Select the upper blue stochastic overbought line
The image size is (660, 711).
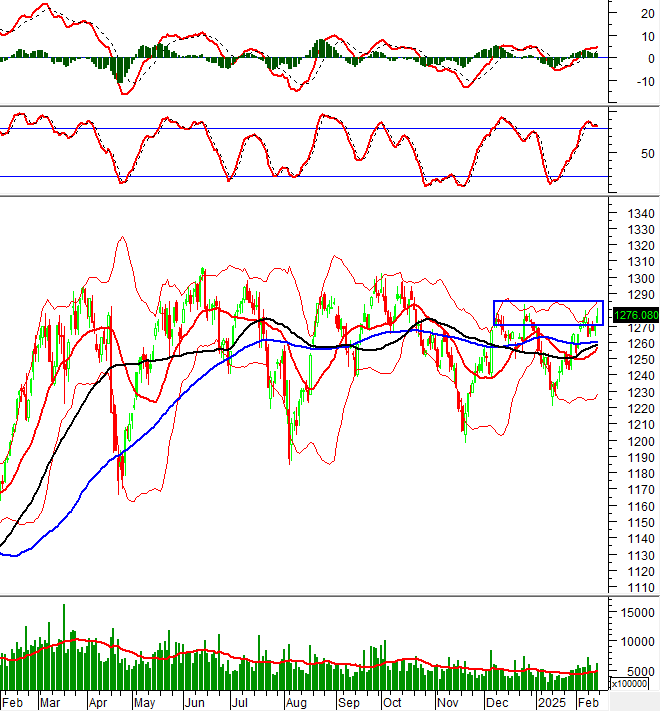click(x=300, y=128)
